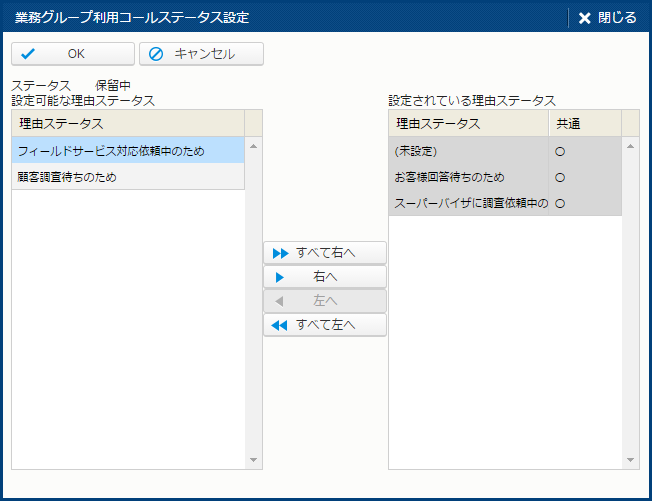Click the double left arrow icon
The width and height of the screenshot is (652, 501).
[x=280, y=325]
